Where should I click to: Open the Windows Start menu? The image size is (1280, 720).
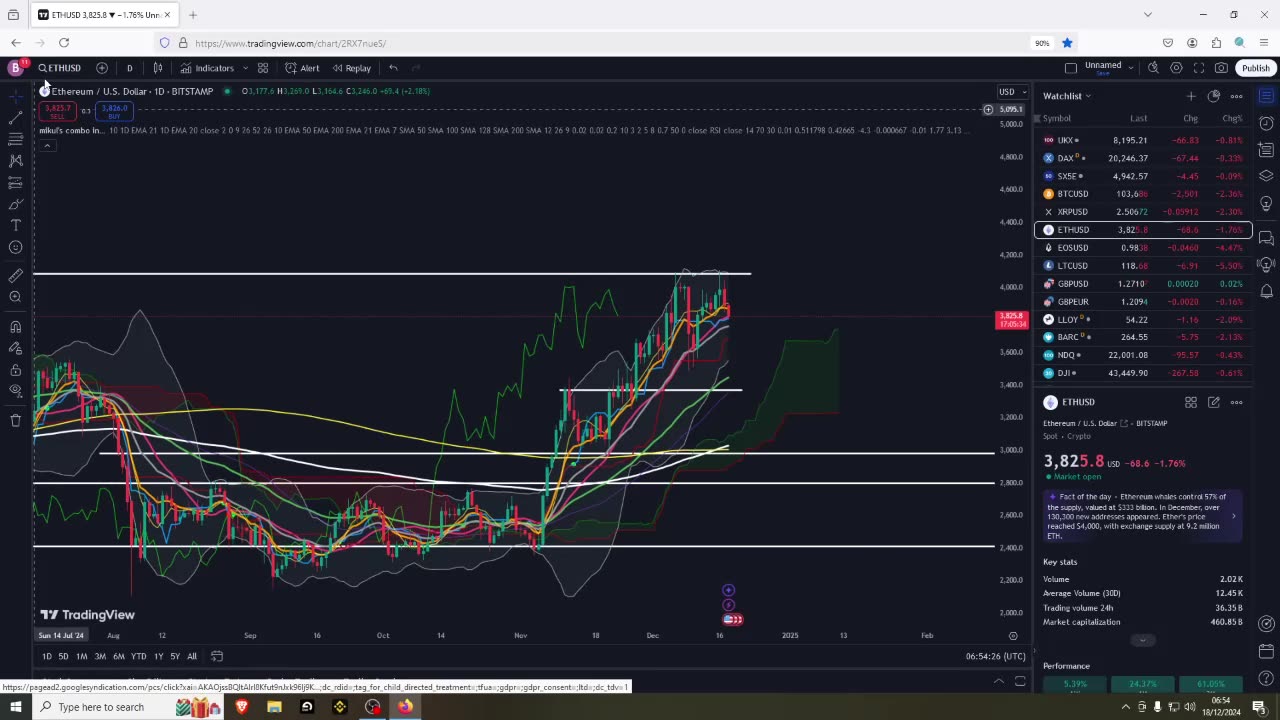pyautogui.click(x=15, y=707)
